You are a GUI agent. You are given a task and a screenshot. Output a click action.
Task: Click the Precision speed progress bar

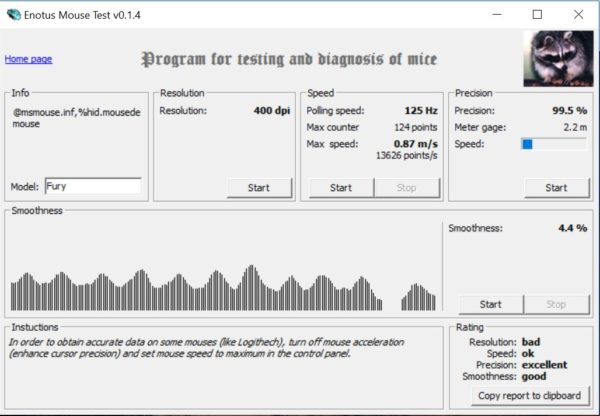point(553,144)
